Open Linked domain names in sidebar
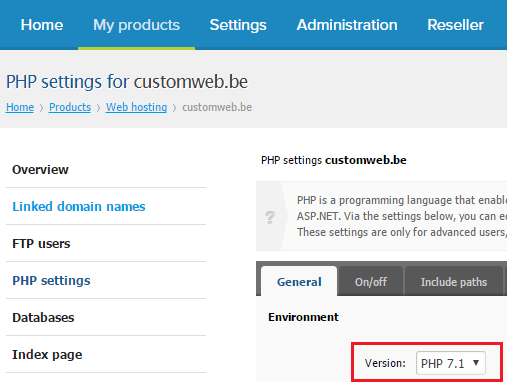507x382 pixels. pos(79,207)
